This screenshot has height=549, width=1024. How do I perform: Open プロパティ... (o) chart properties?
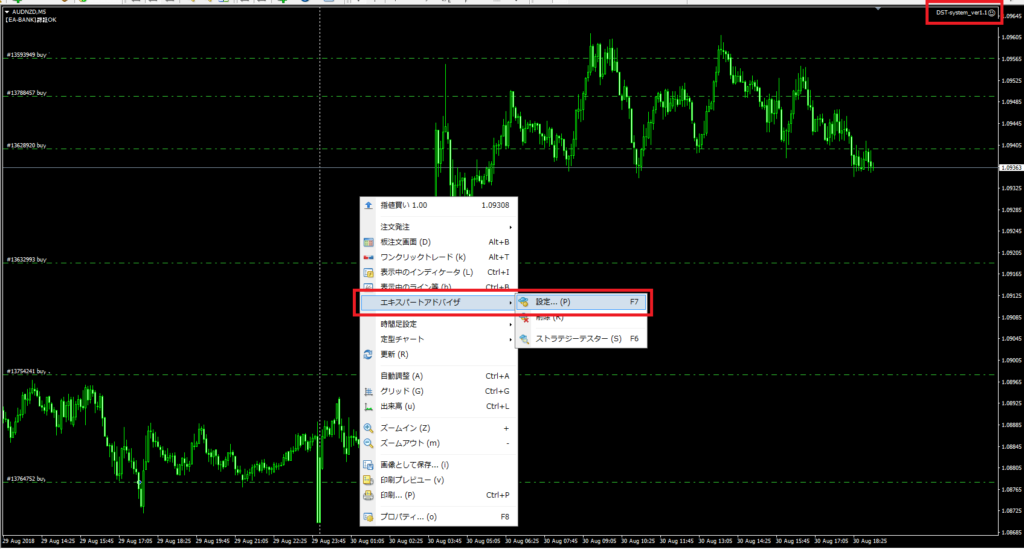coord(438,516)
